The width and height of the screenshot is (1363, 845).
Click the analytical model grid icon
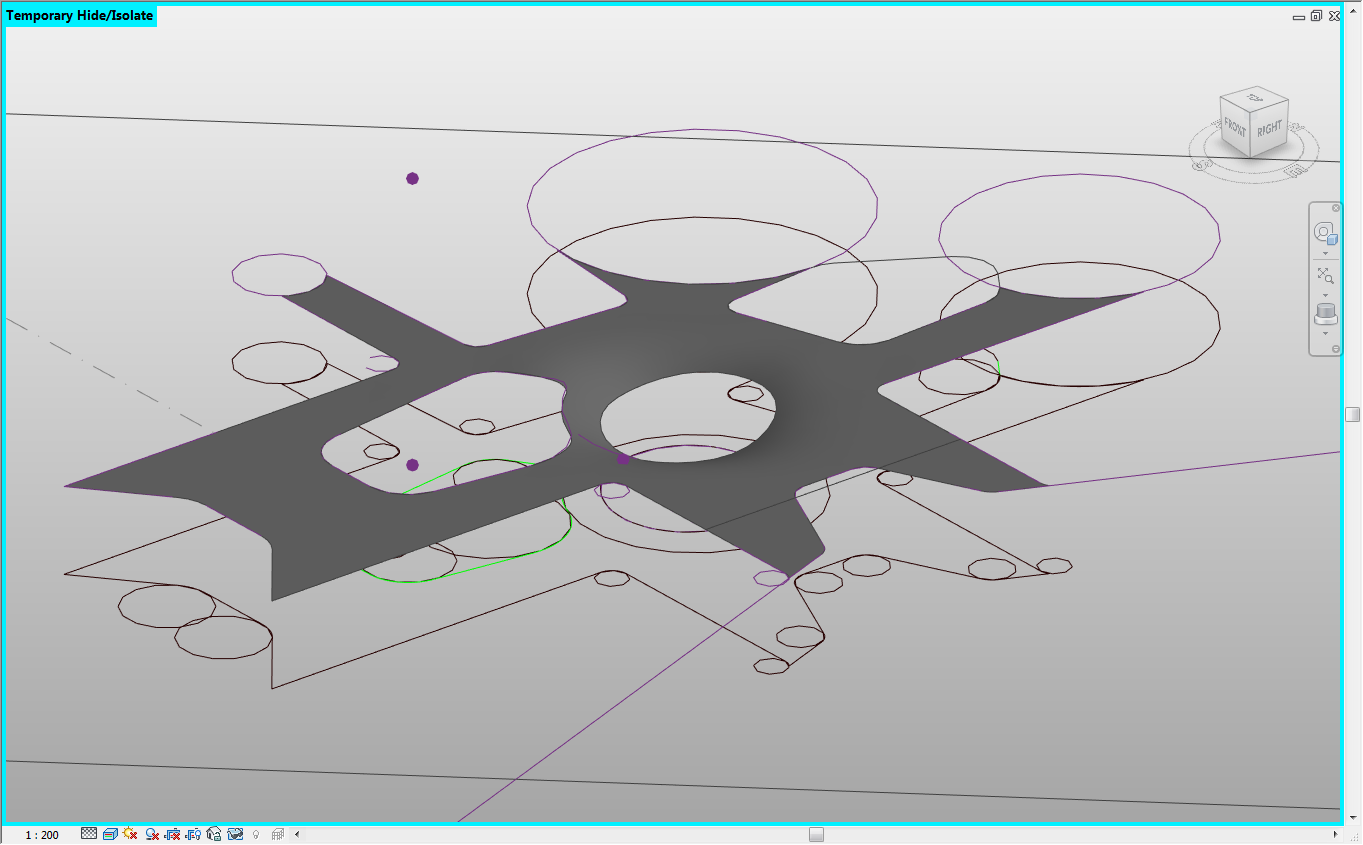tap(278, 834)
